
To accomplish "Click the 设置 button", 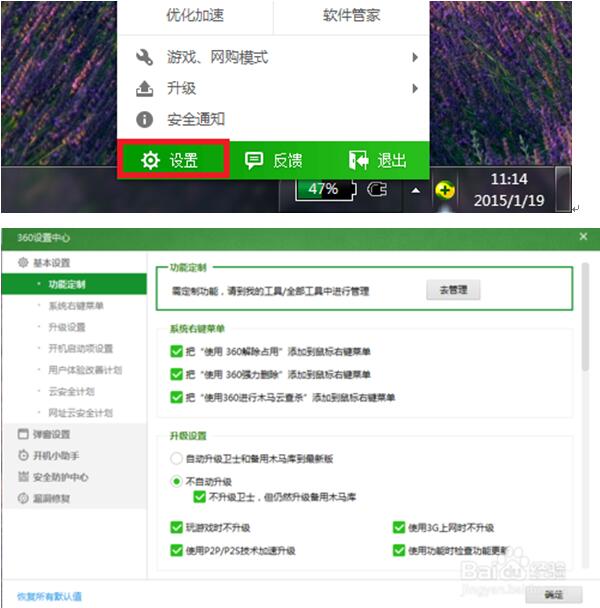I will point(173,160).
